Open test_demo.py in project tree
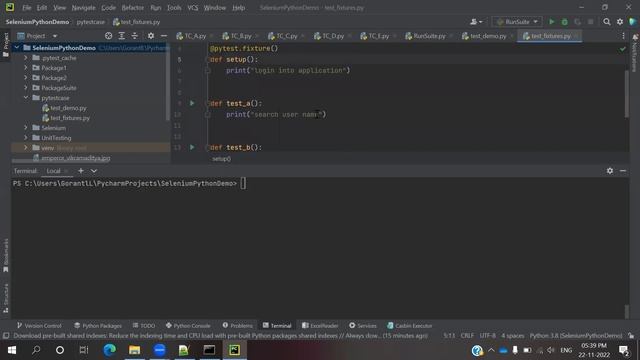The height and width of the screenshot is (360, 640). click(68, 108)
